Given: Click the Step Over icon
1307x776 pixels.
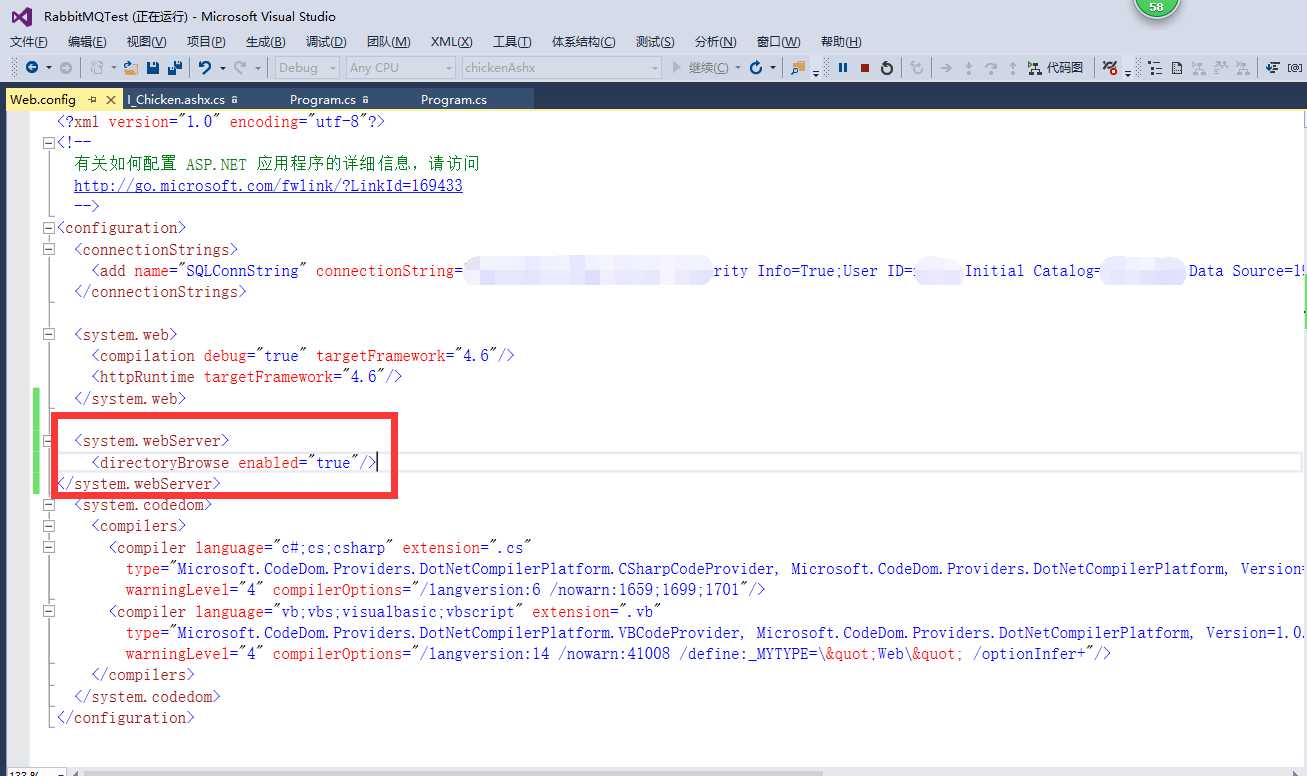Looking at the screenshot, I should (x=991, y=68).
